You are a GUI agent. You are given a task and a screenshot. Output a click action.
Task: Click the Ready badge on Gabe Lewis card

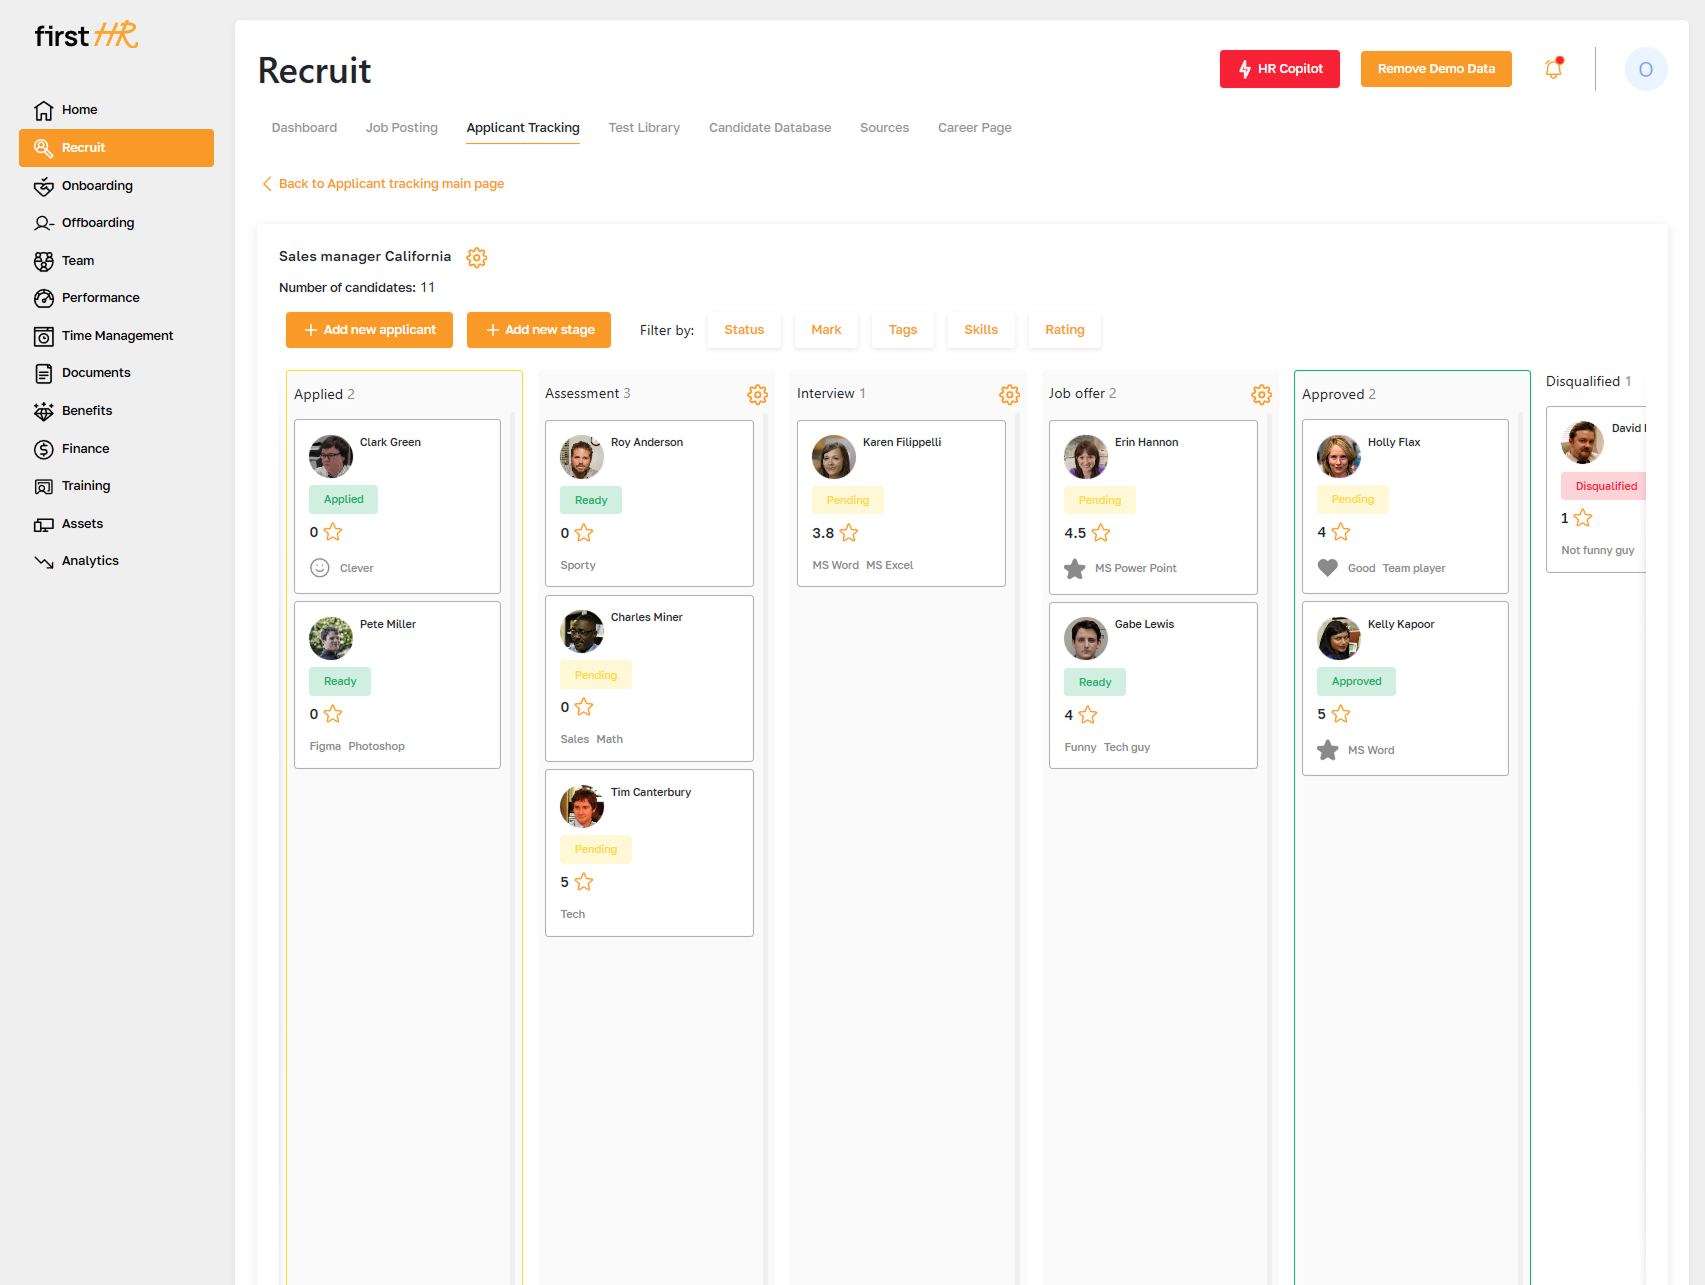click(1095, 682)
